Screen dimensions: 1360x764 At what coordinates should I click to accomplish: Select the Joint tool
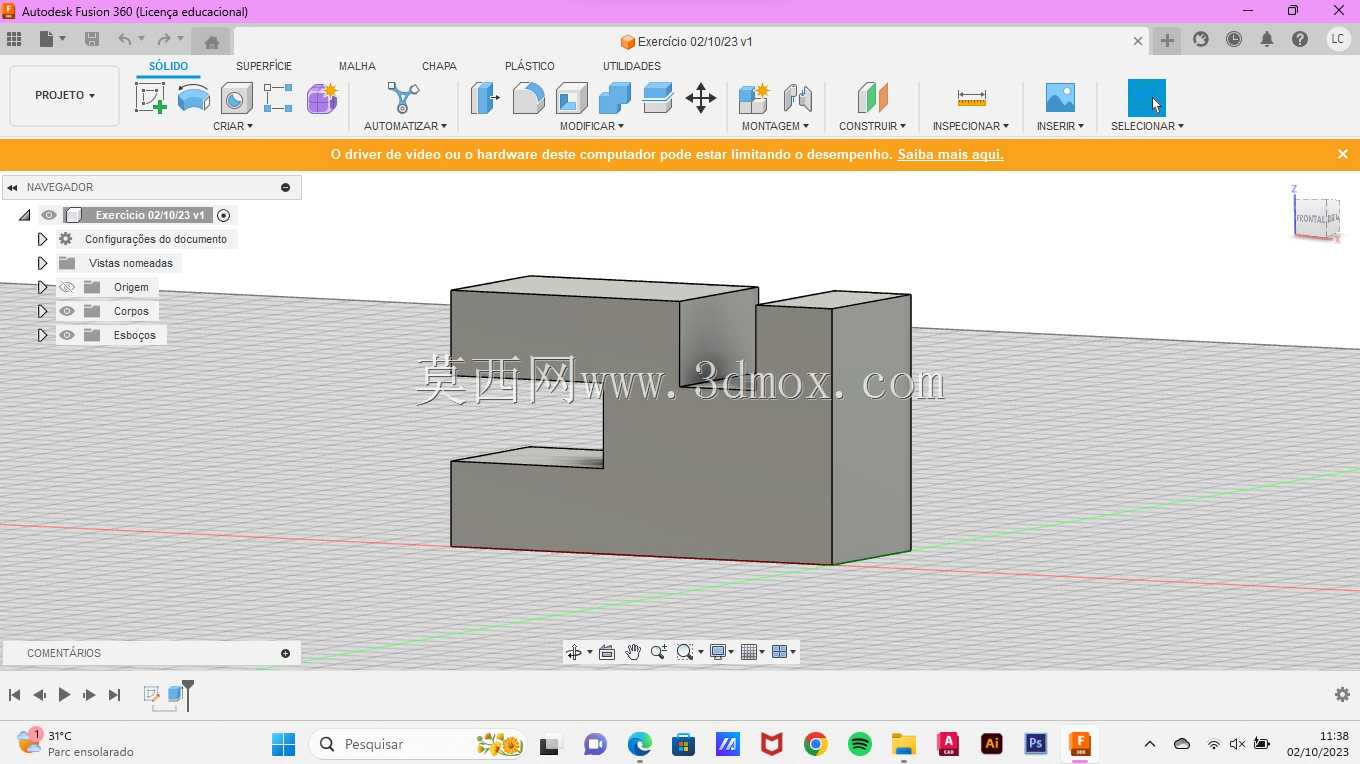[x=797, y=98]
